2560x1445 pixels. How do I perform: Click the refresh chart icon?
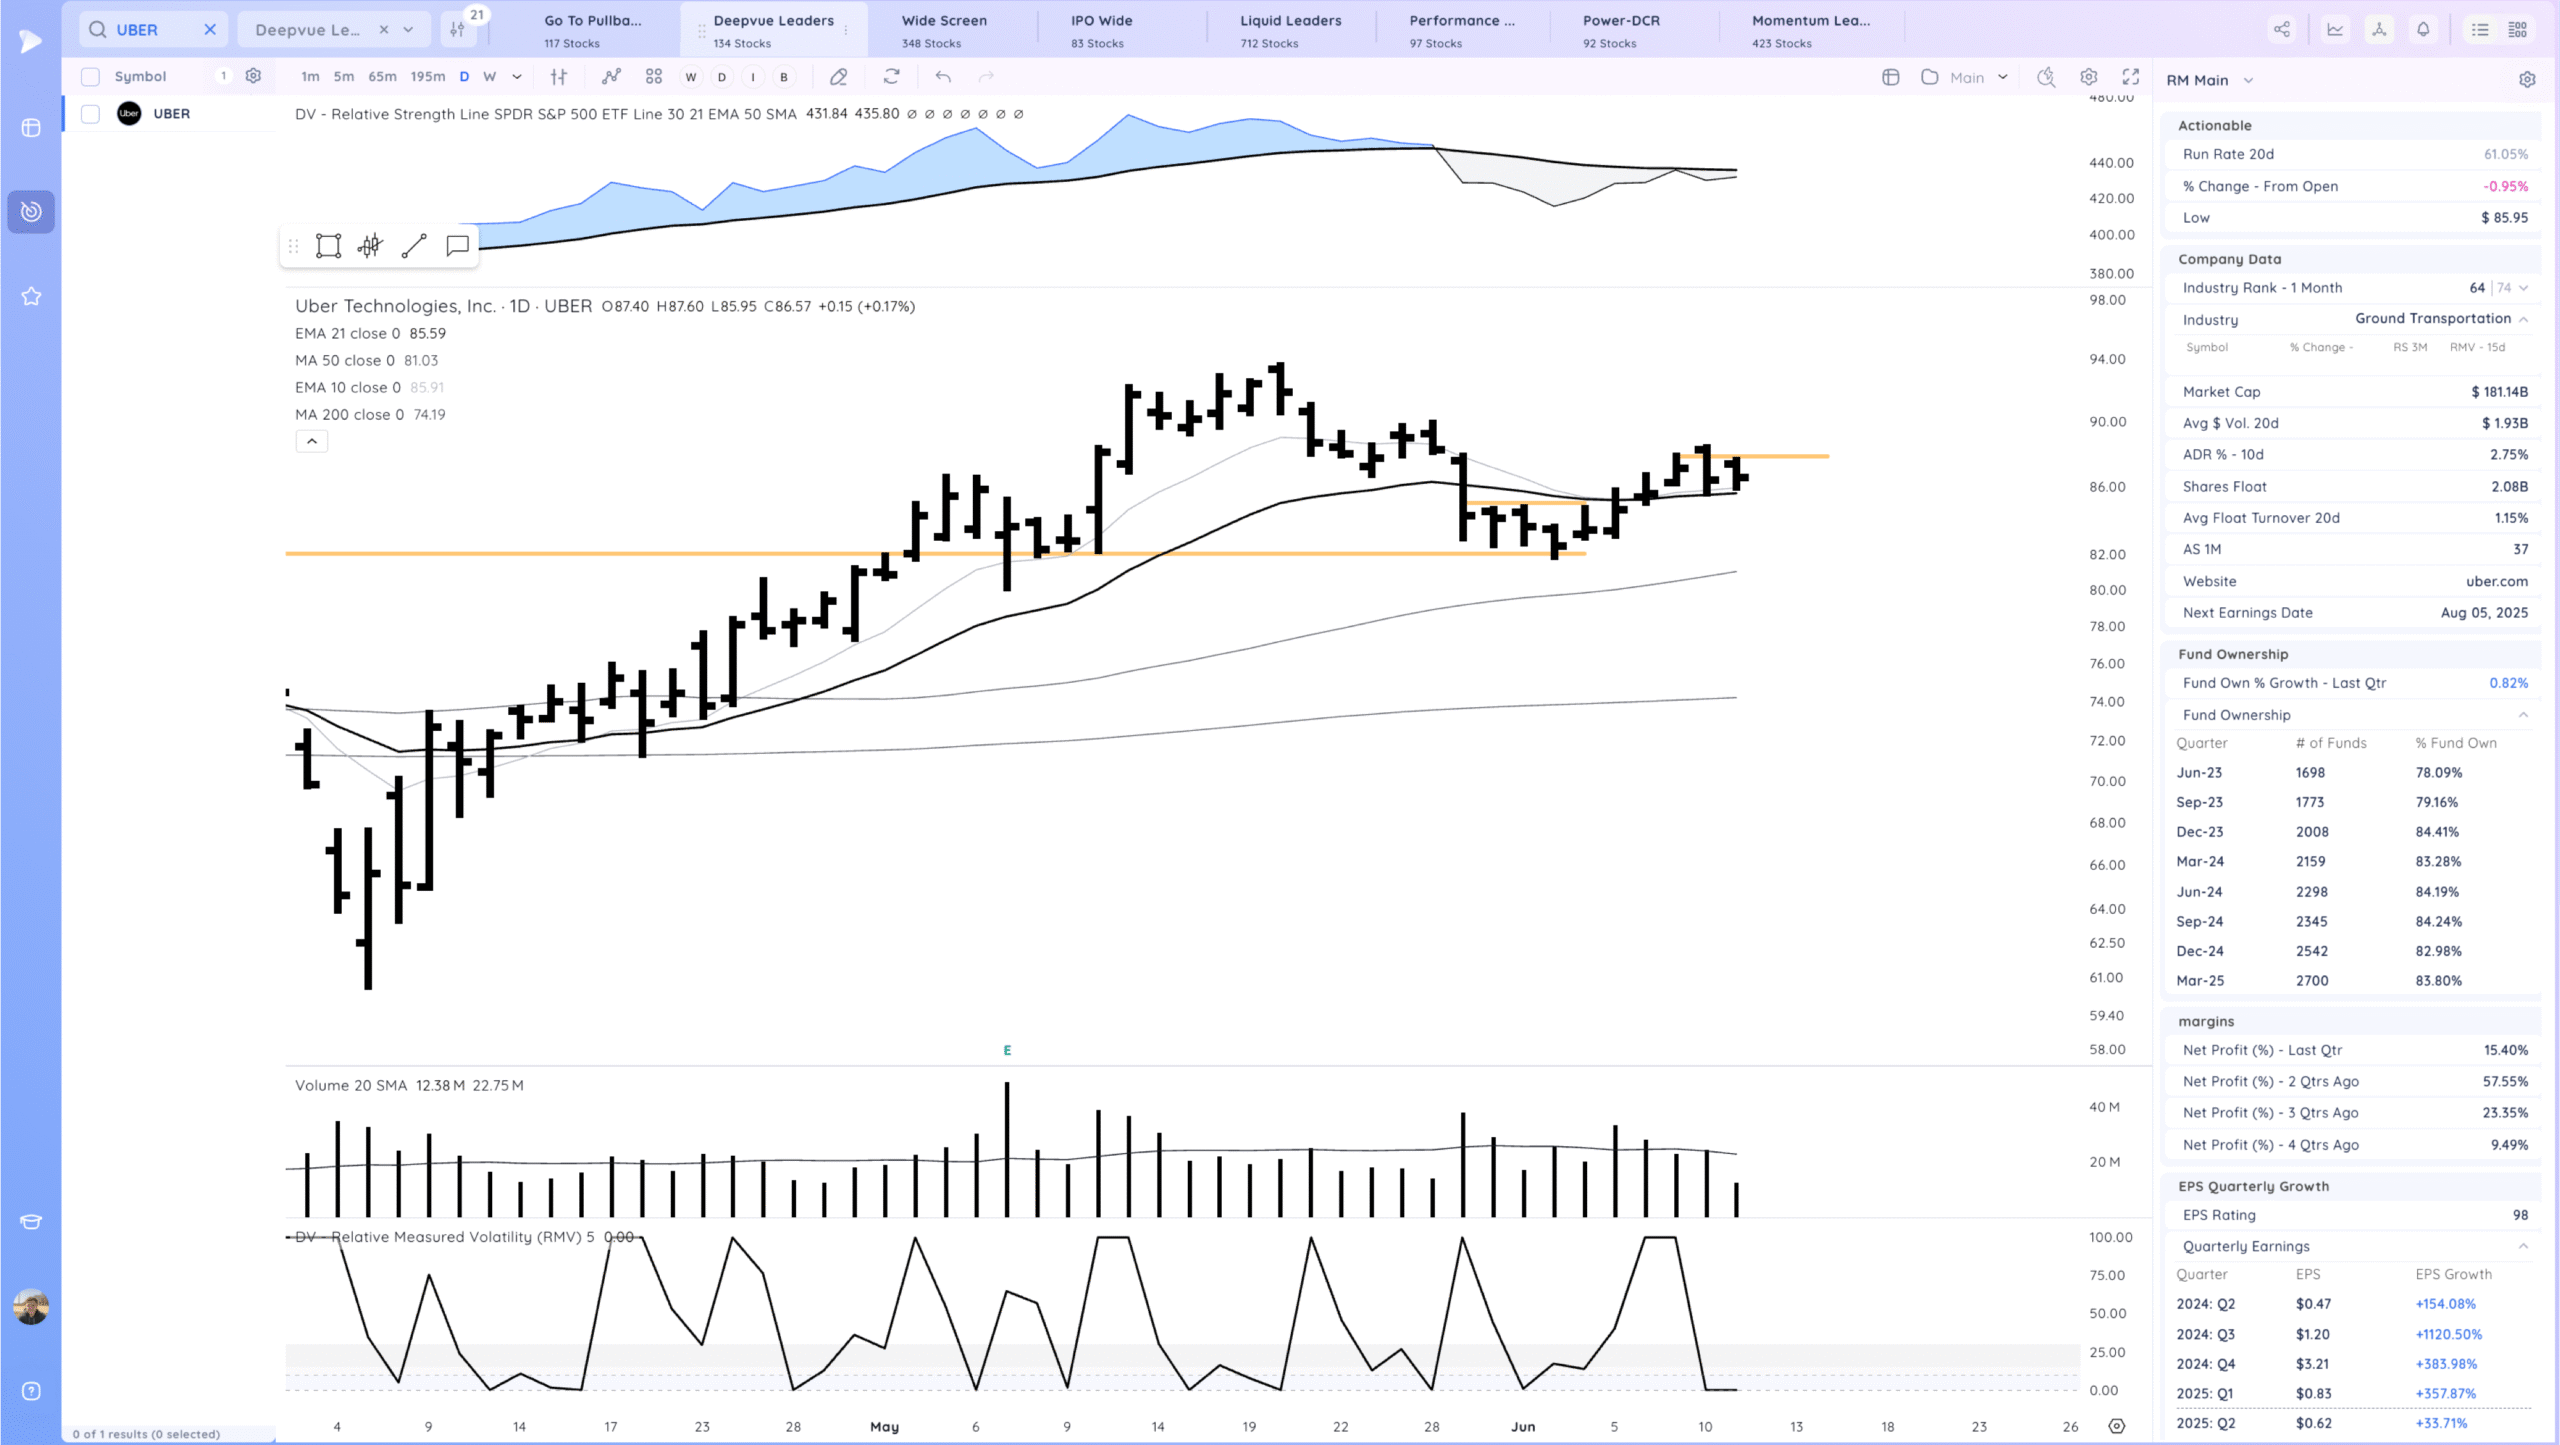tap(891, 77)
